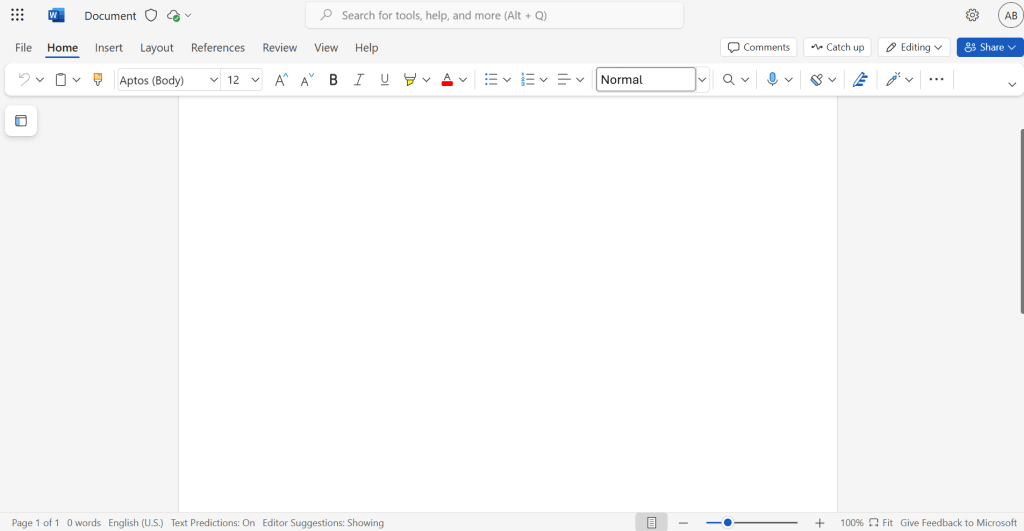Toggle bold formatting

tap(333, 80)
